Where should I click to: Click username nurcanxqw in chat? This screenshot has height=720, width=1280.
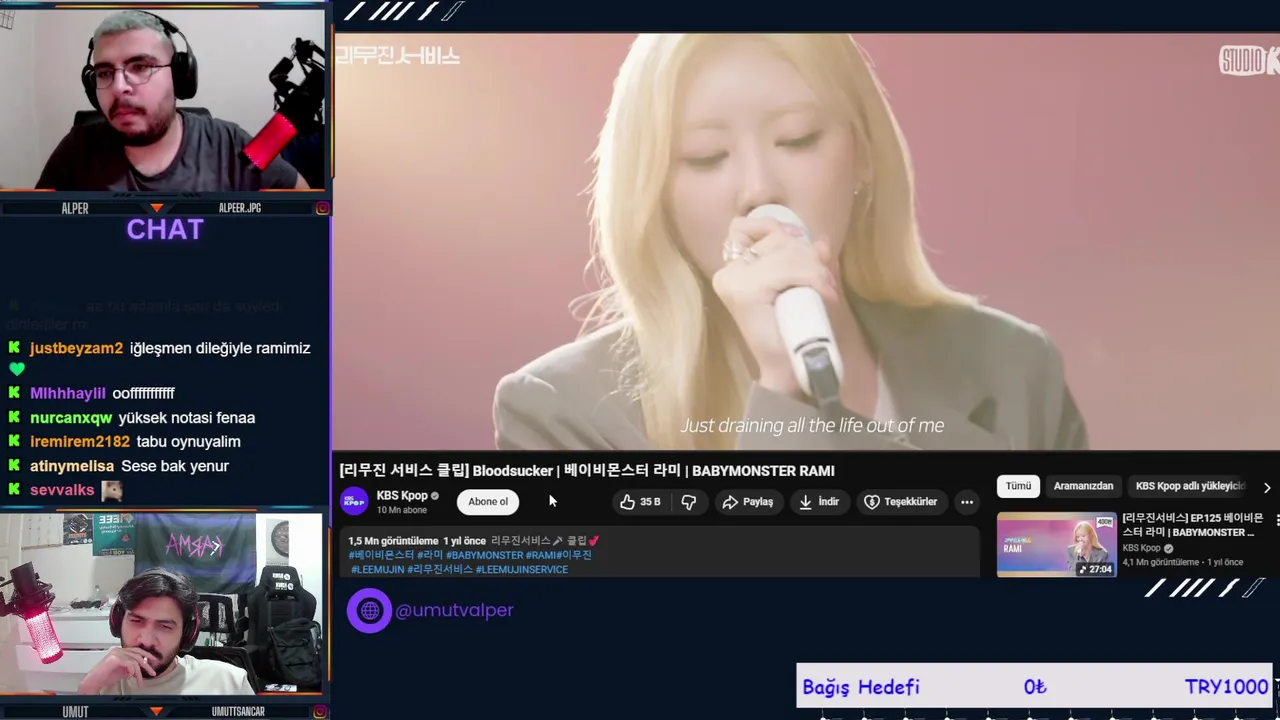tap(71, 418)
